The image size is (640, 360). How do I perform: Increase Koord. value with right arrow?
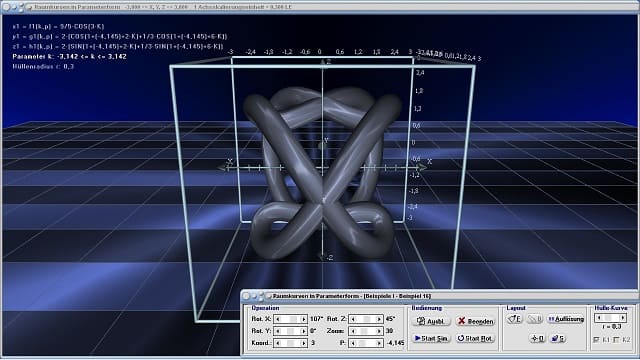[x=304, y=343]
